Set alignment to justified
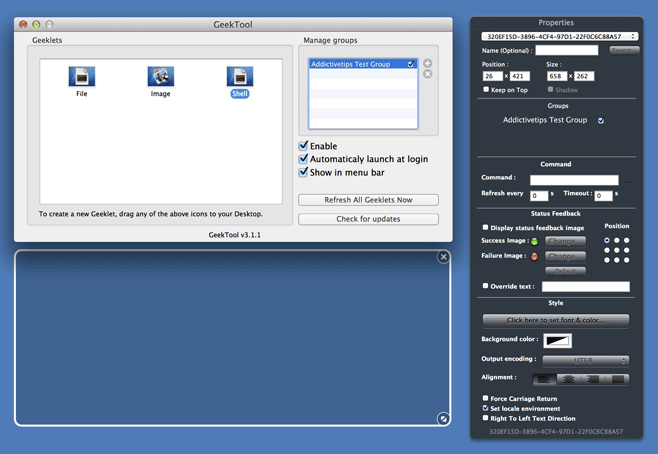The image size is (658, 454). click(x=617, y=379)
